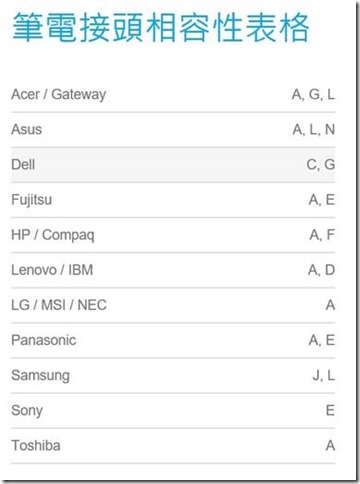Click the Acer / Gateway row label
Screen dimensions: 360x484
click(x=59, y=94)
